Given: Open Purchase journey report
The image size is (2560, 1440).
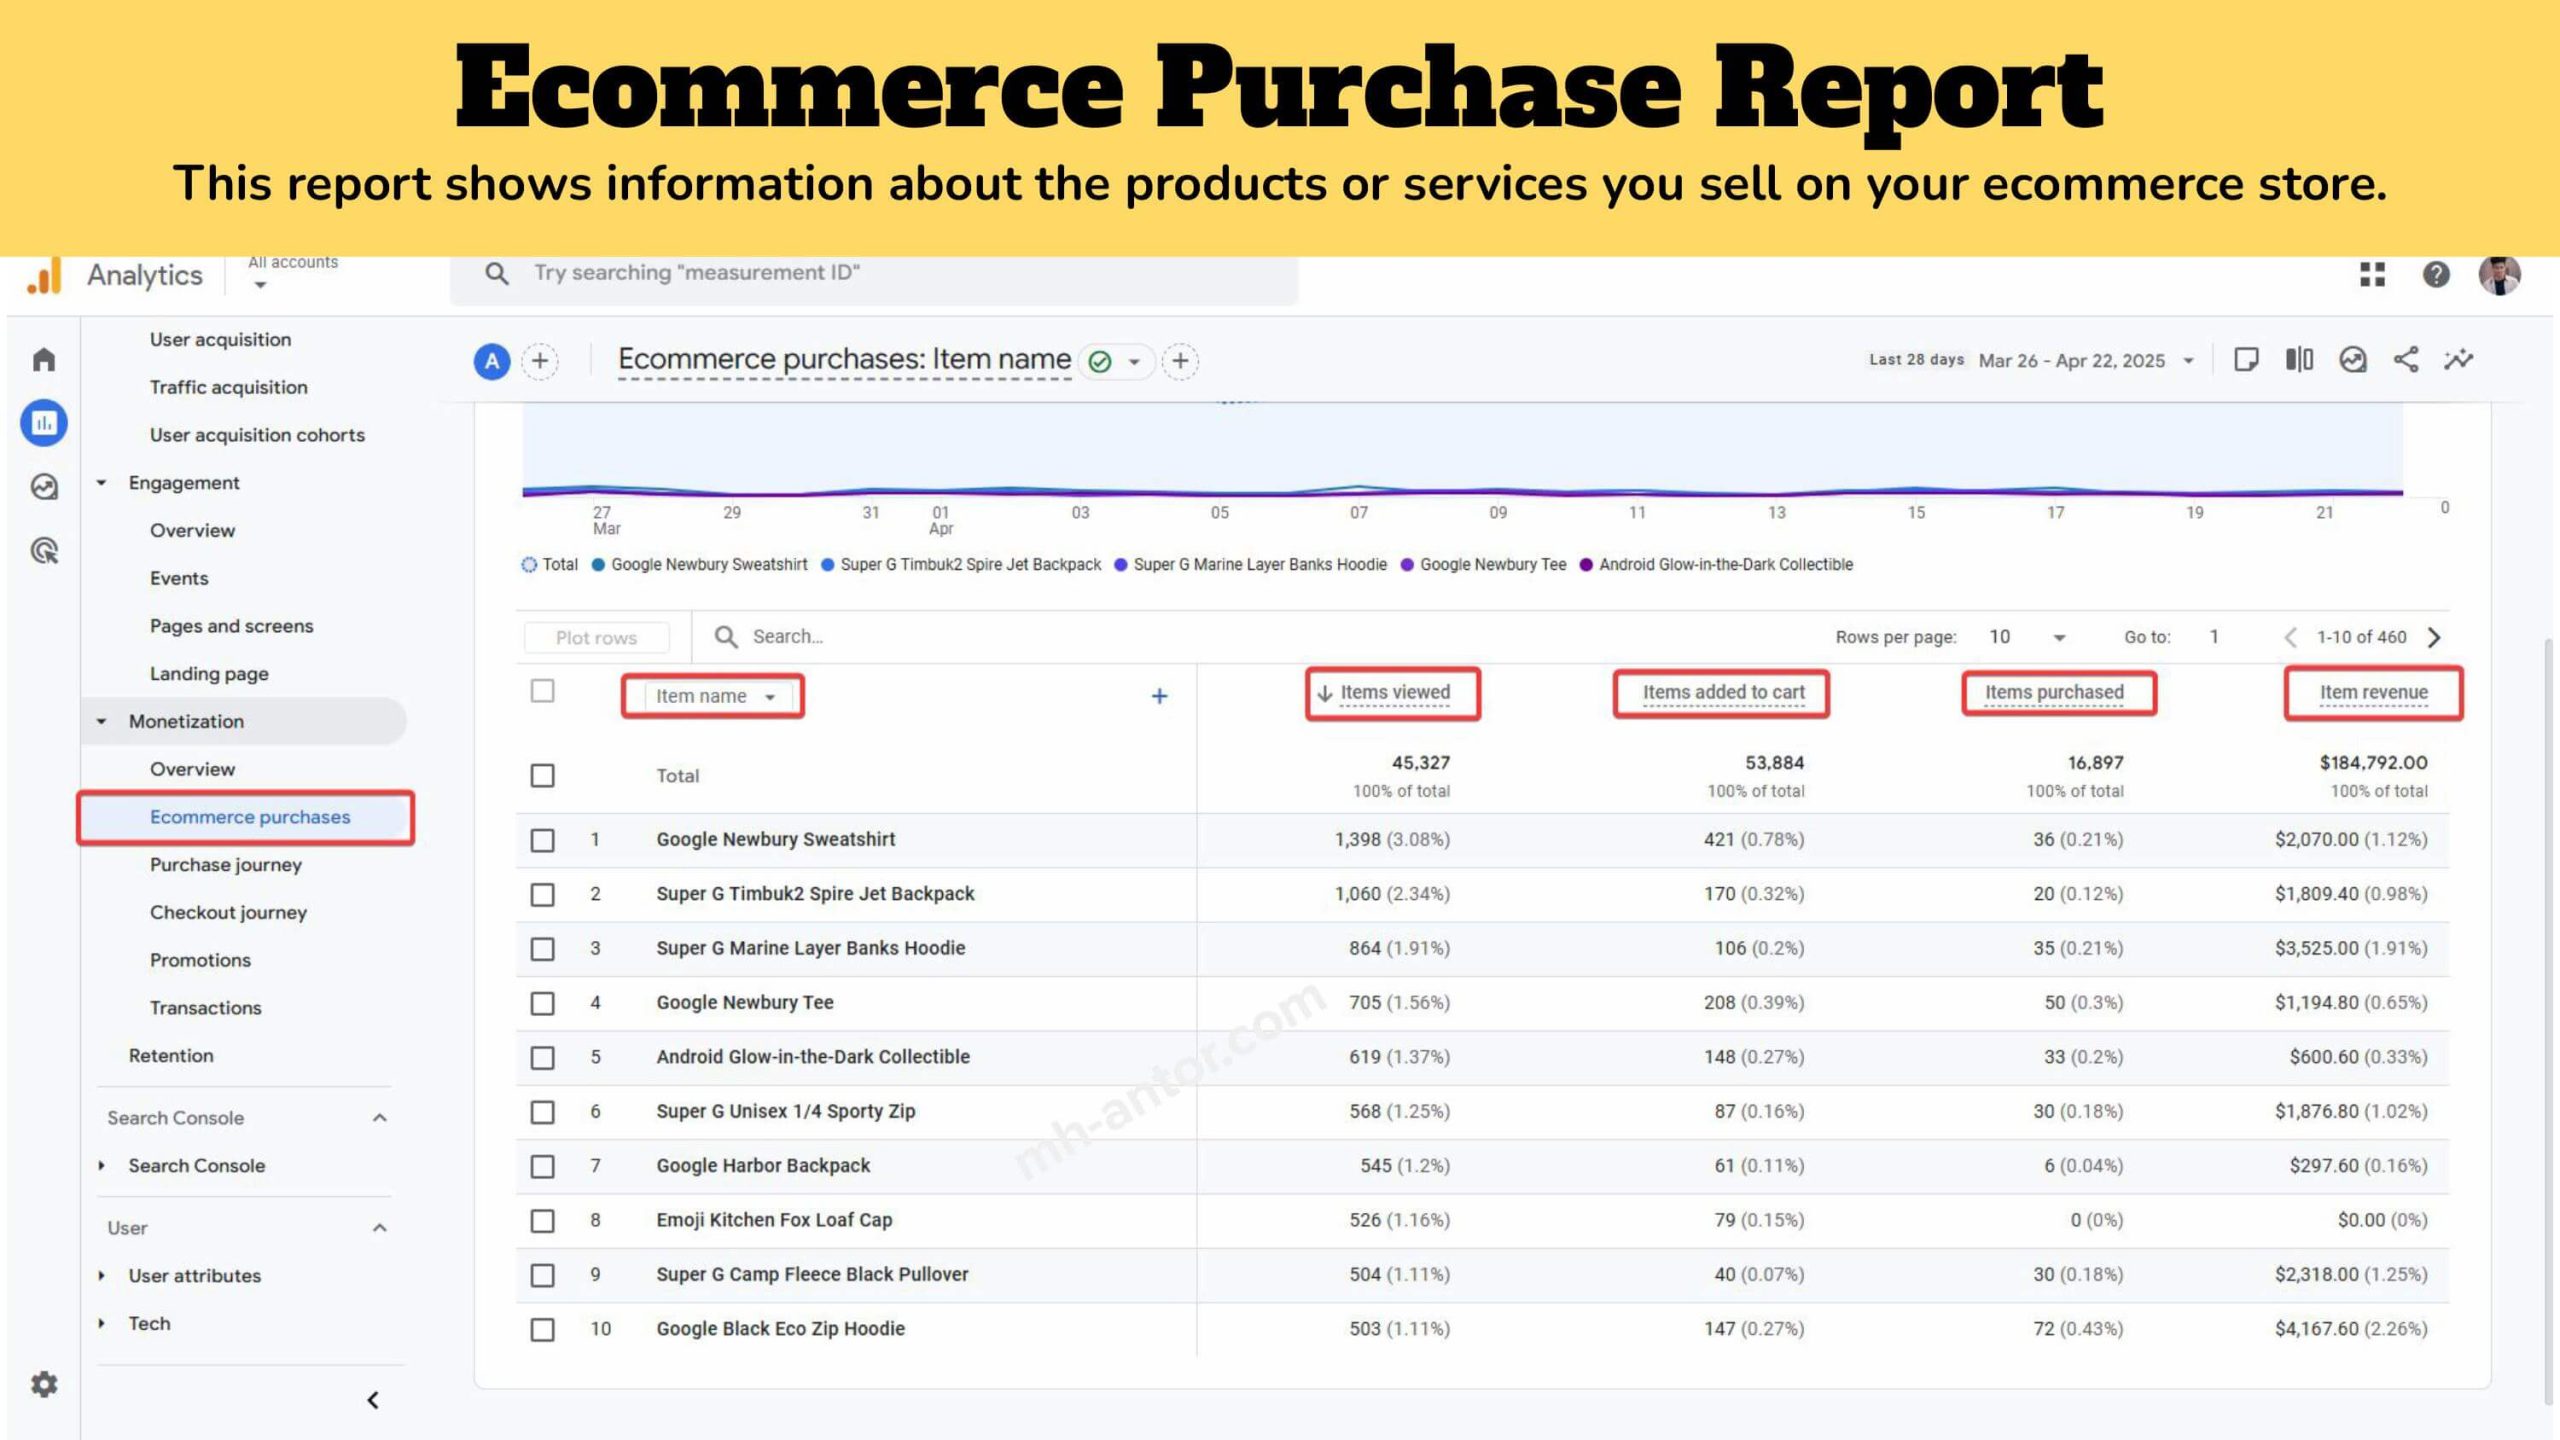Looking at the screenshot, I should [x=226, y=865].
